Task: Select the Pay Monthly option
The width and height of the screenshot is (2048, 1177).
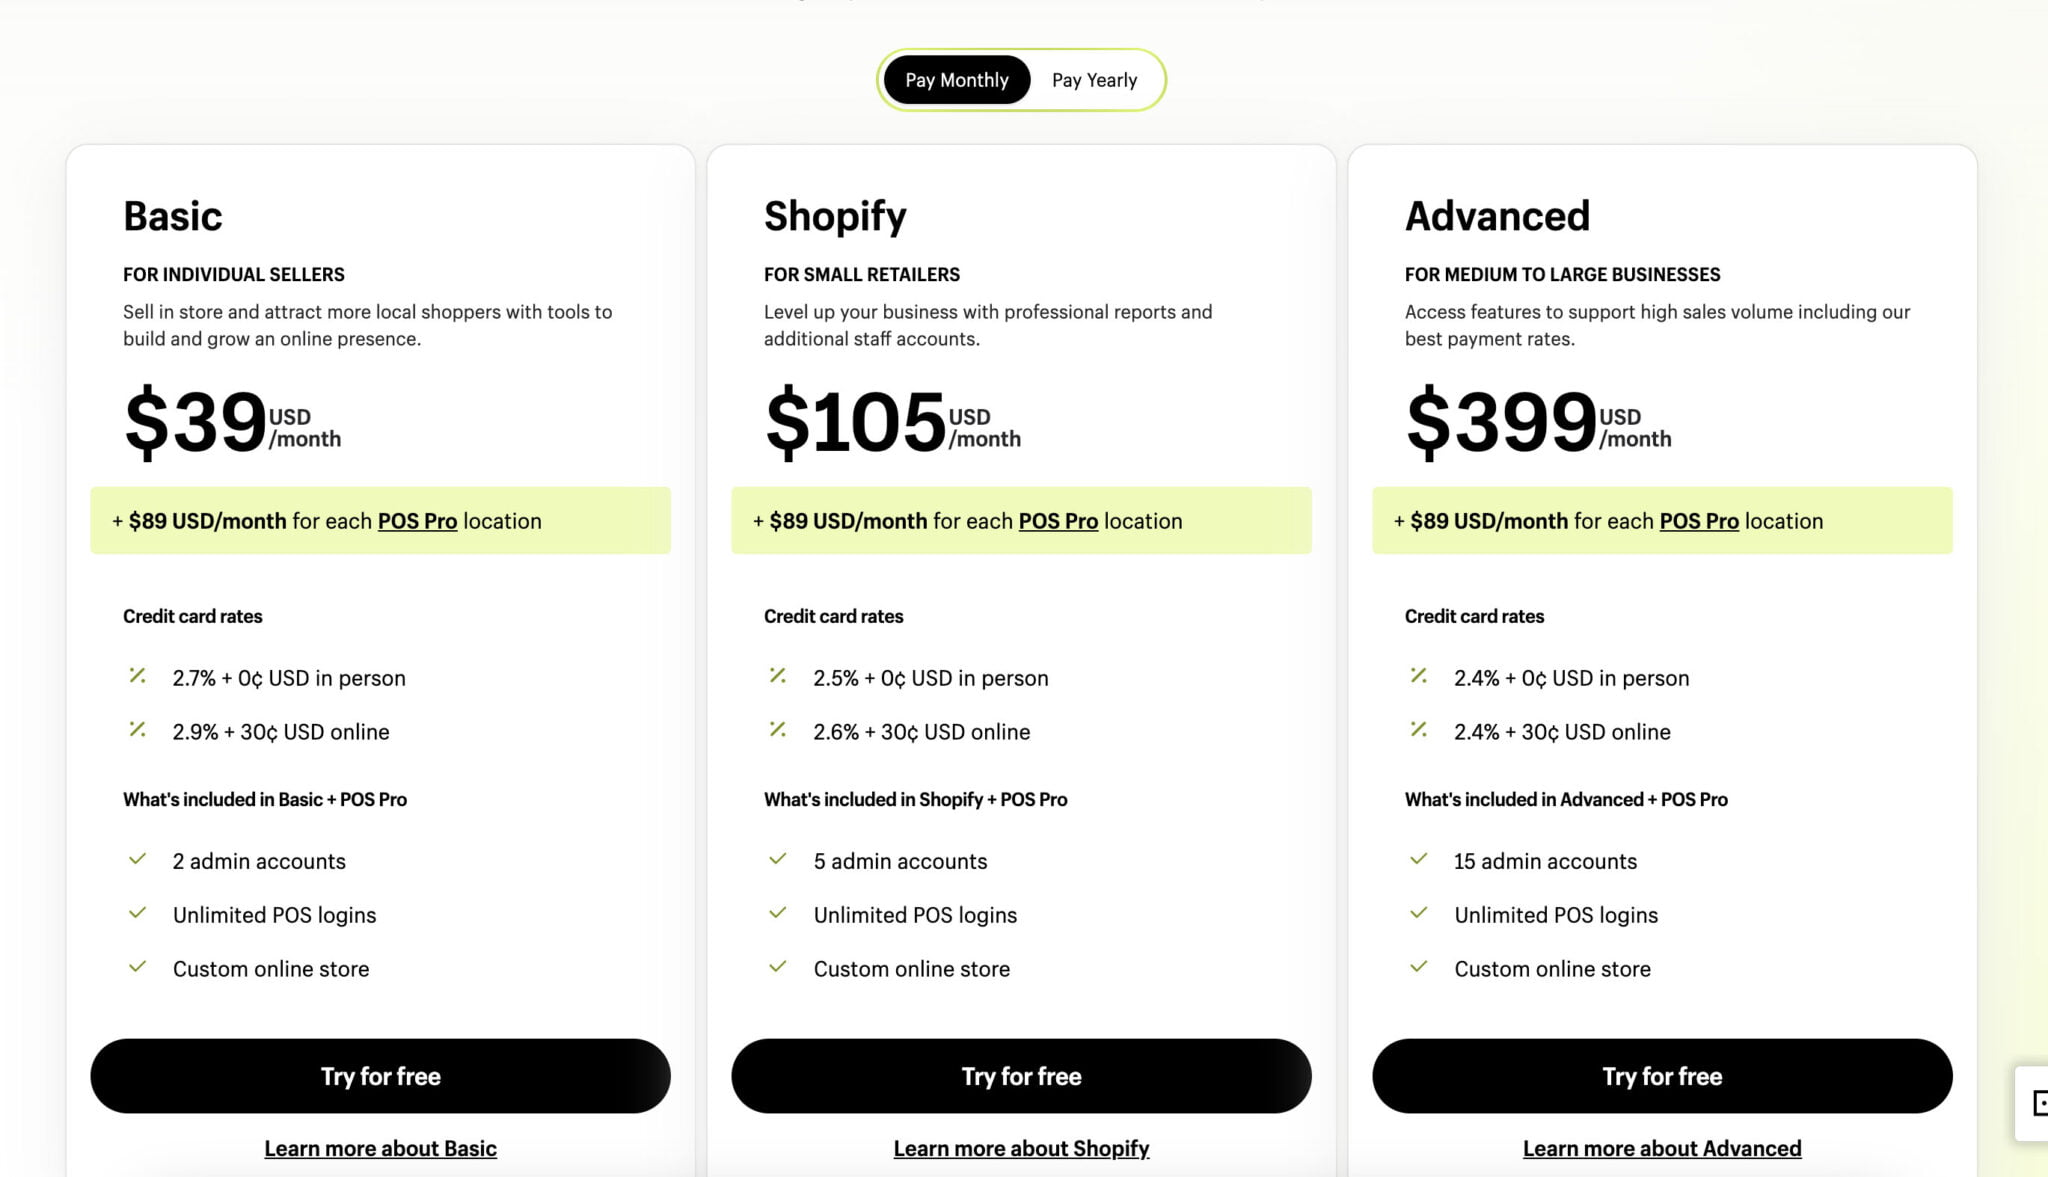Action: [x=955, y=79]
